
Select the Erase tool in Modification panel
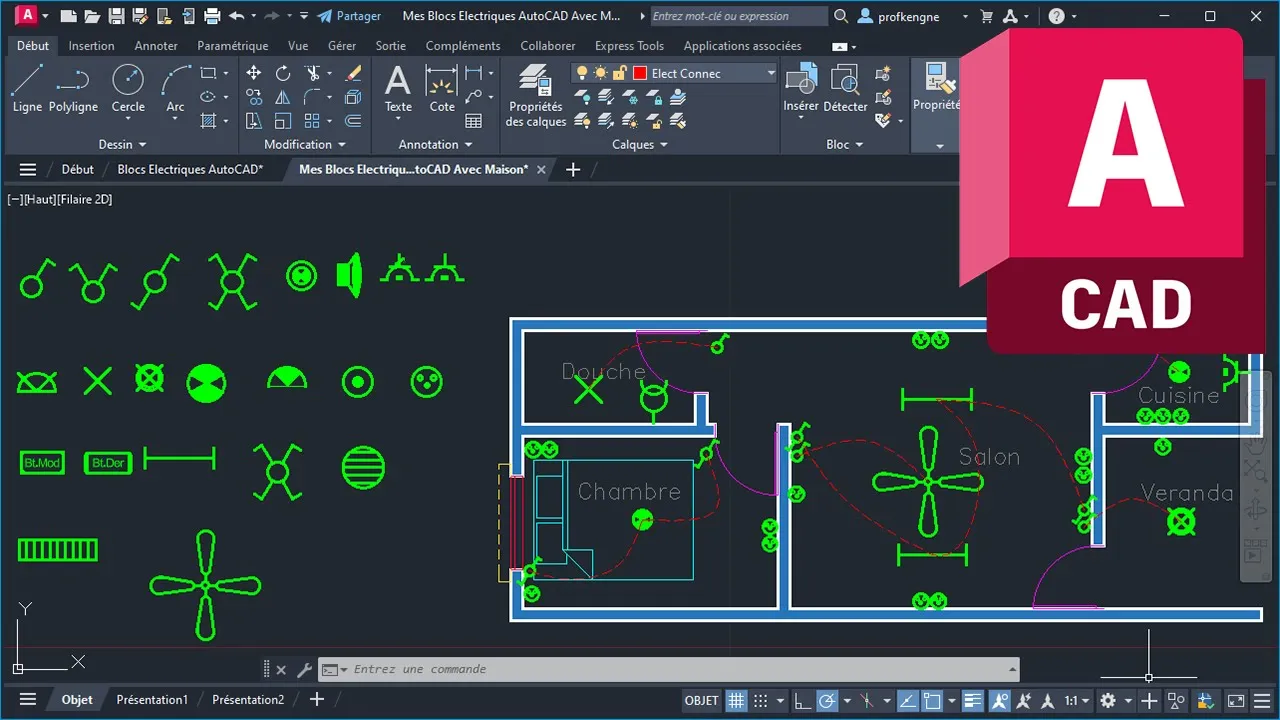point(353,73)
